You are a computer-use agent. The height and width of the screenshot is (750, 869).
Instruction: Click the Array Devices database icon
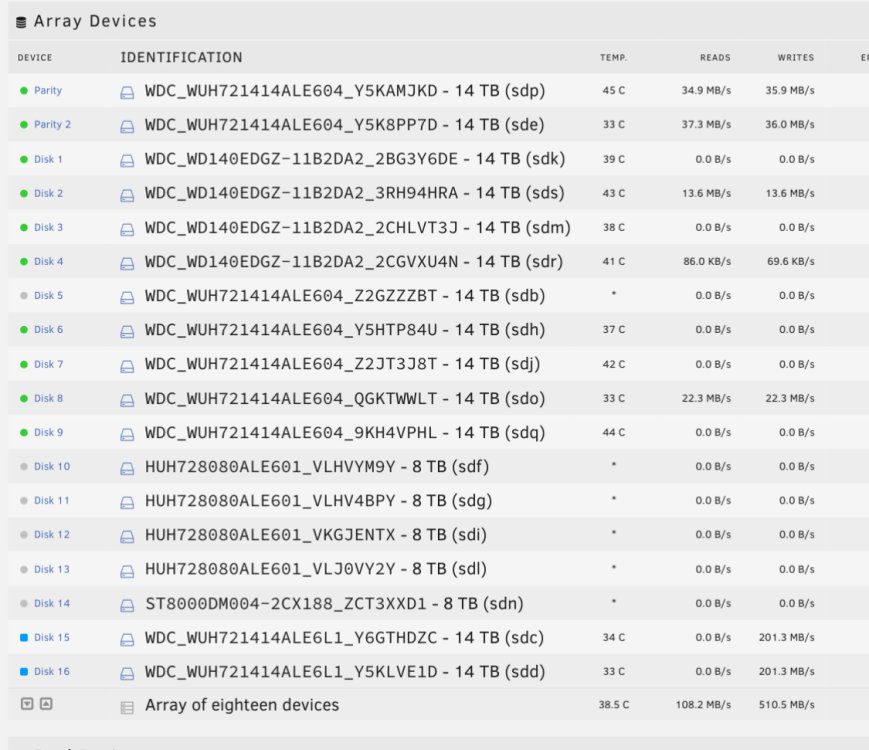[x=21, y=22]
